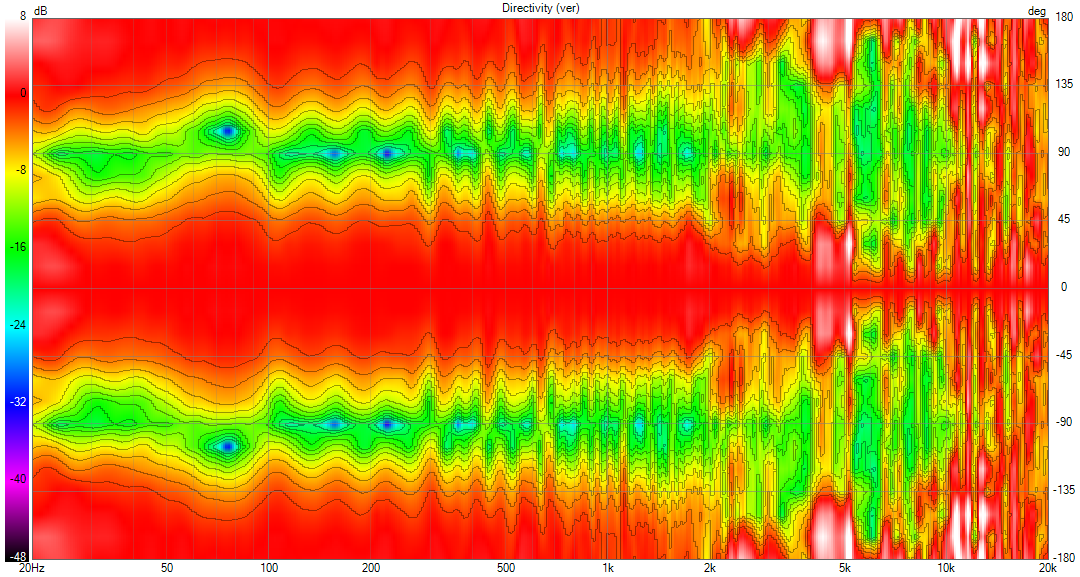The height and width of the screenshot is (577, 1080).
Task: Click the '50' frequency axis label
Action: [167, 568]
